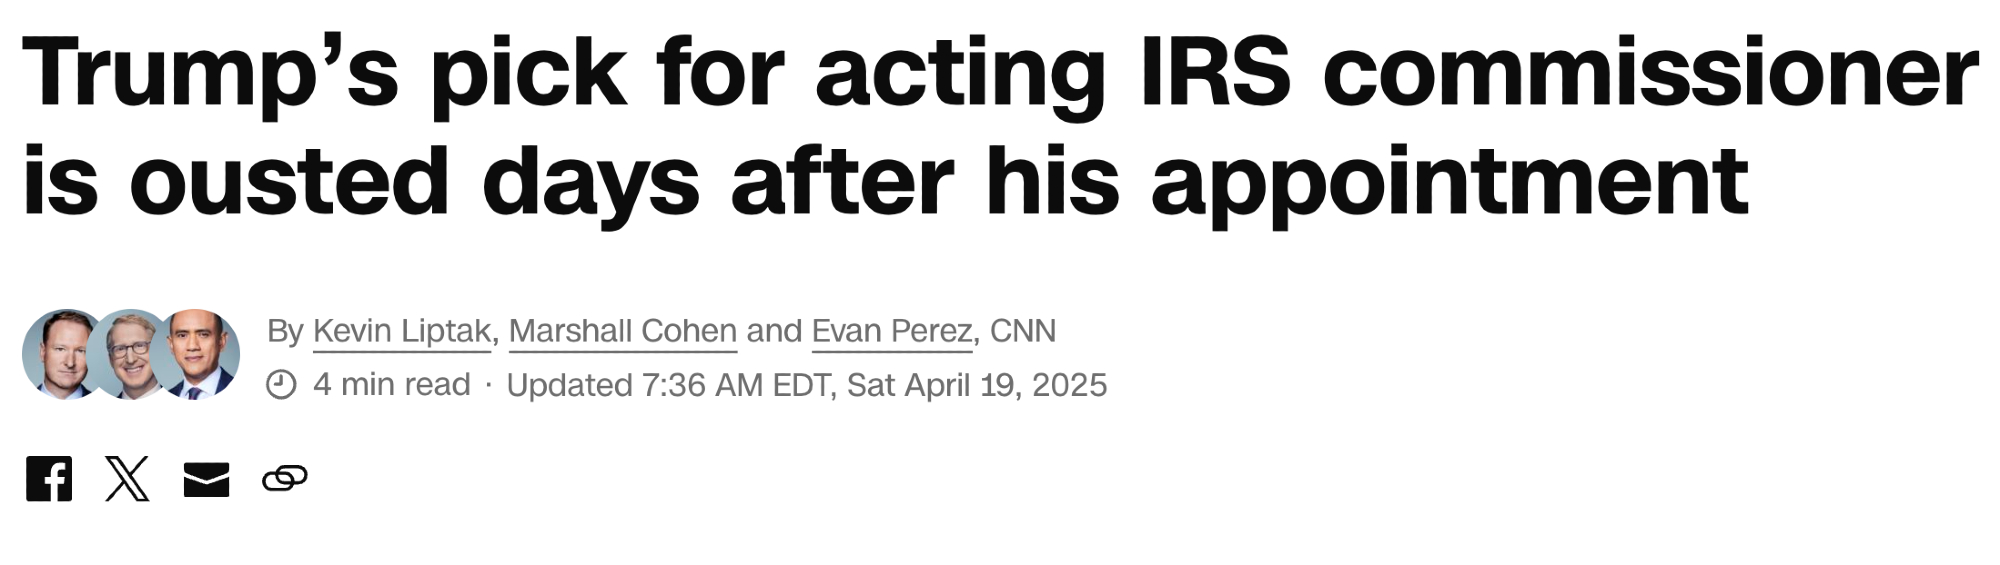Copy the article link using chain icon
The width and height of the screenshot is (2000, 565).
coord(285,479)
